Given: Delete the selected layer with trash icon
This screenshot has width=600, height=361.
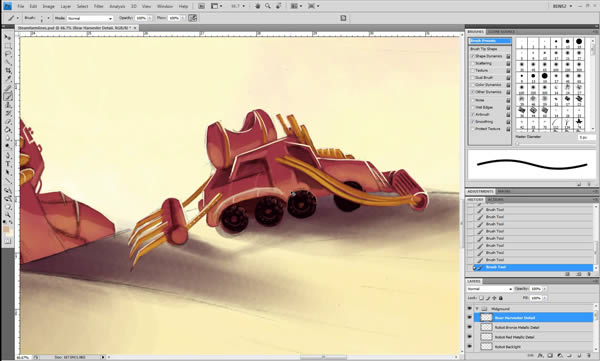Looking at the screenshot, I should [589, 356].
